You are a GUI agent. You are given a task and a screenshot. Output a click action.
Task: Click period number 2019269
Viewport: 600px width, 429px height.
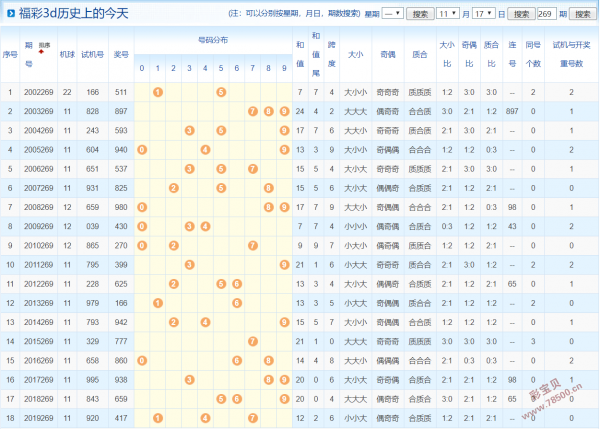39,418
